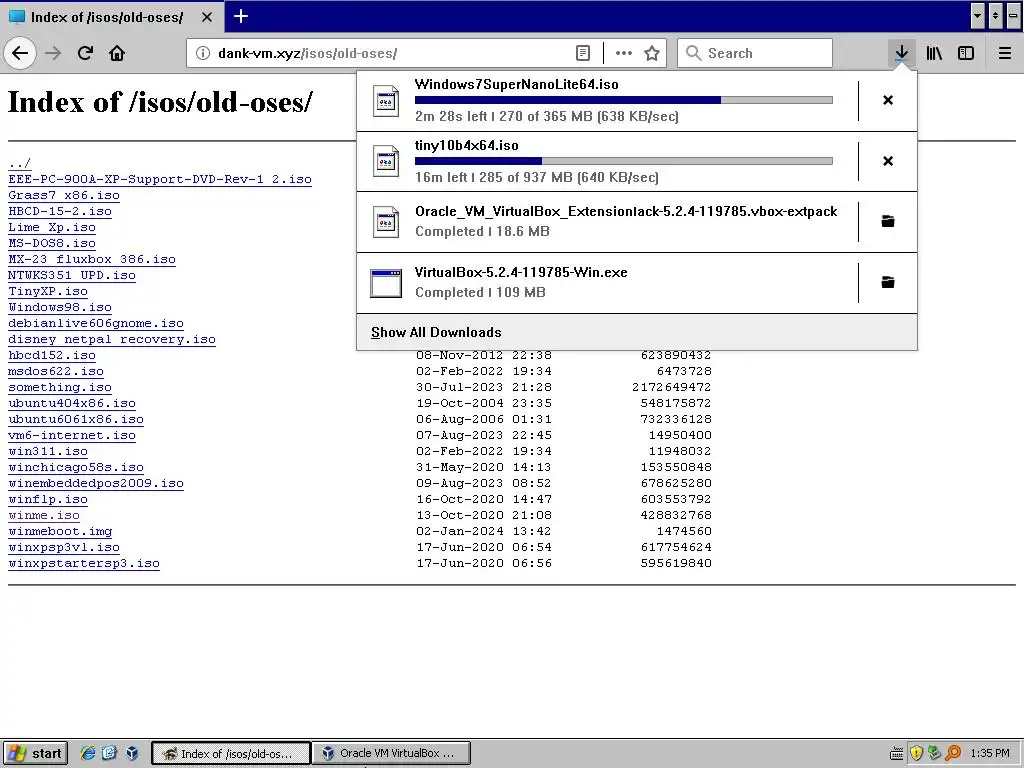
Task: Click the security shield tray icon
Action: (x=916, y=753)
